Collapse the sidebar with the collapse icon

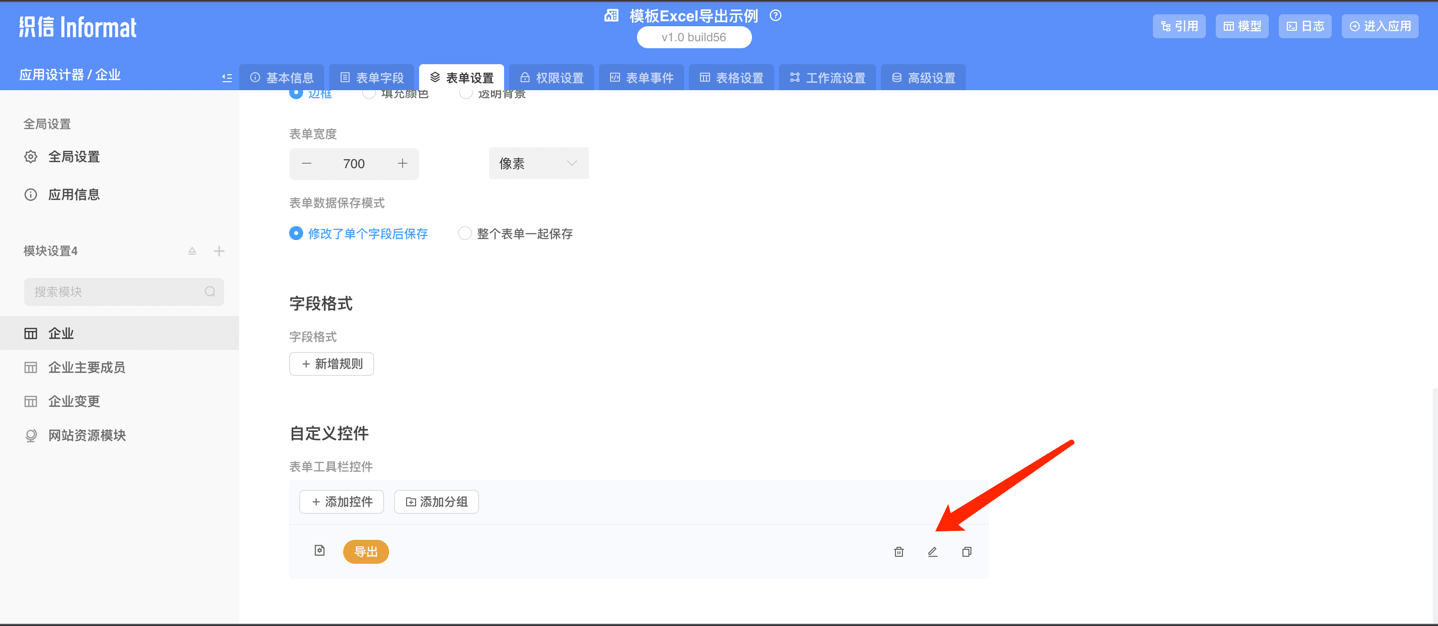pos(226,77)
